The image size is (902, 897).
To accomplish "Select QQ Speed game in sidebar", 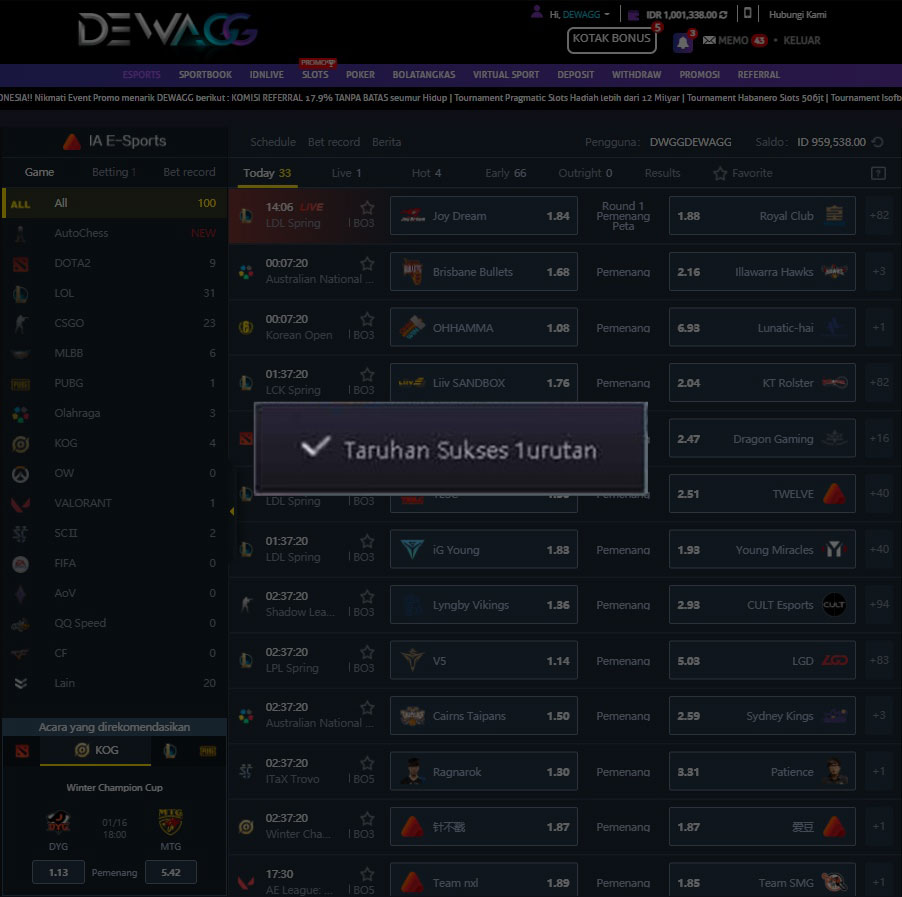I will [114, 623].
